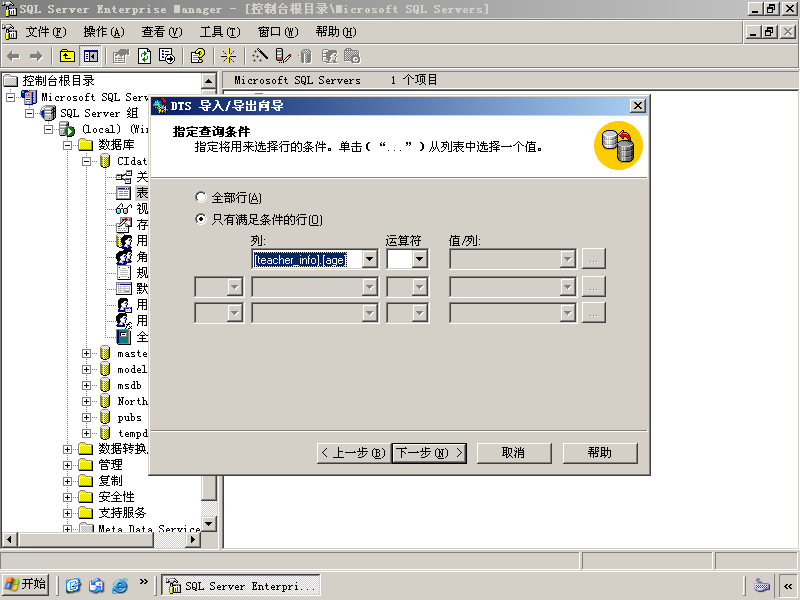Screen dimensions: 800x600
Task: Click the New login toolbar icon
Action: pyautogui.click(x=329, y=56)
